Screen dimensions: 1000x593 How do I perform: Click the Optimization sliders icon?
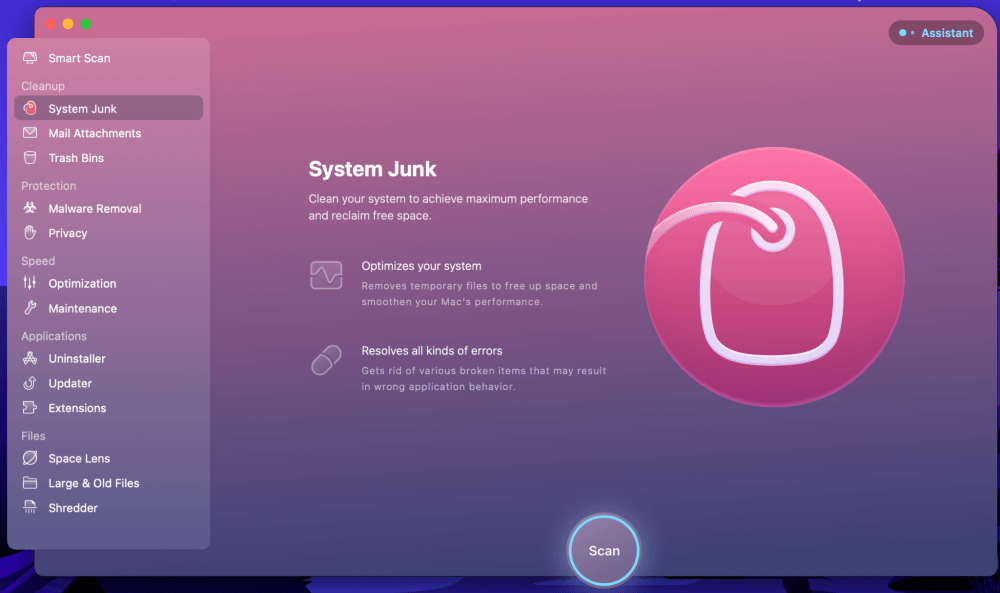coord(30,283)
